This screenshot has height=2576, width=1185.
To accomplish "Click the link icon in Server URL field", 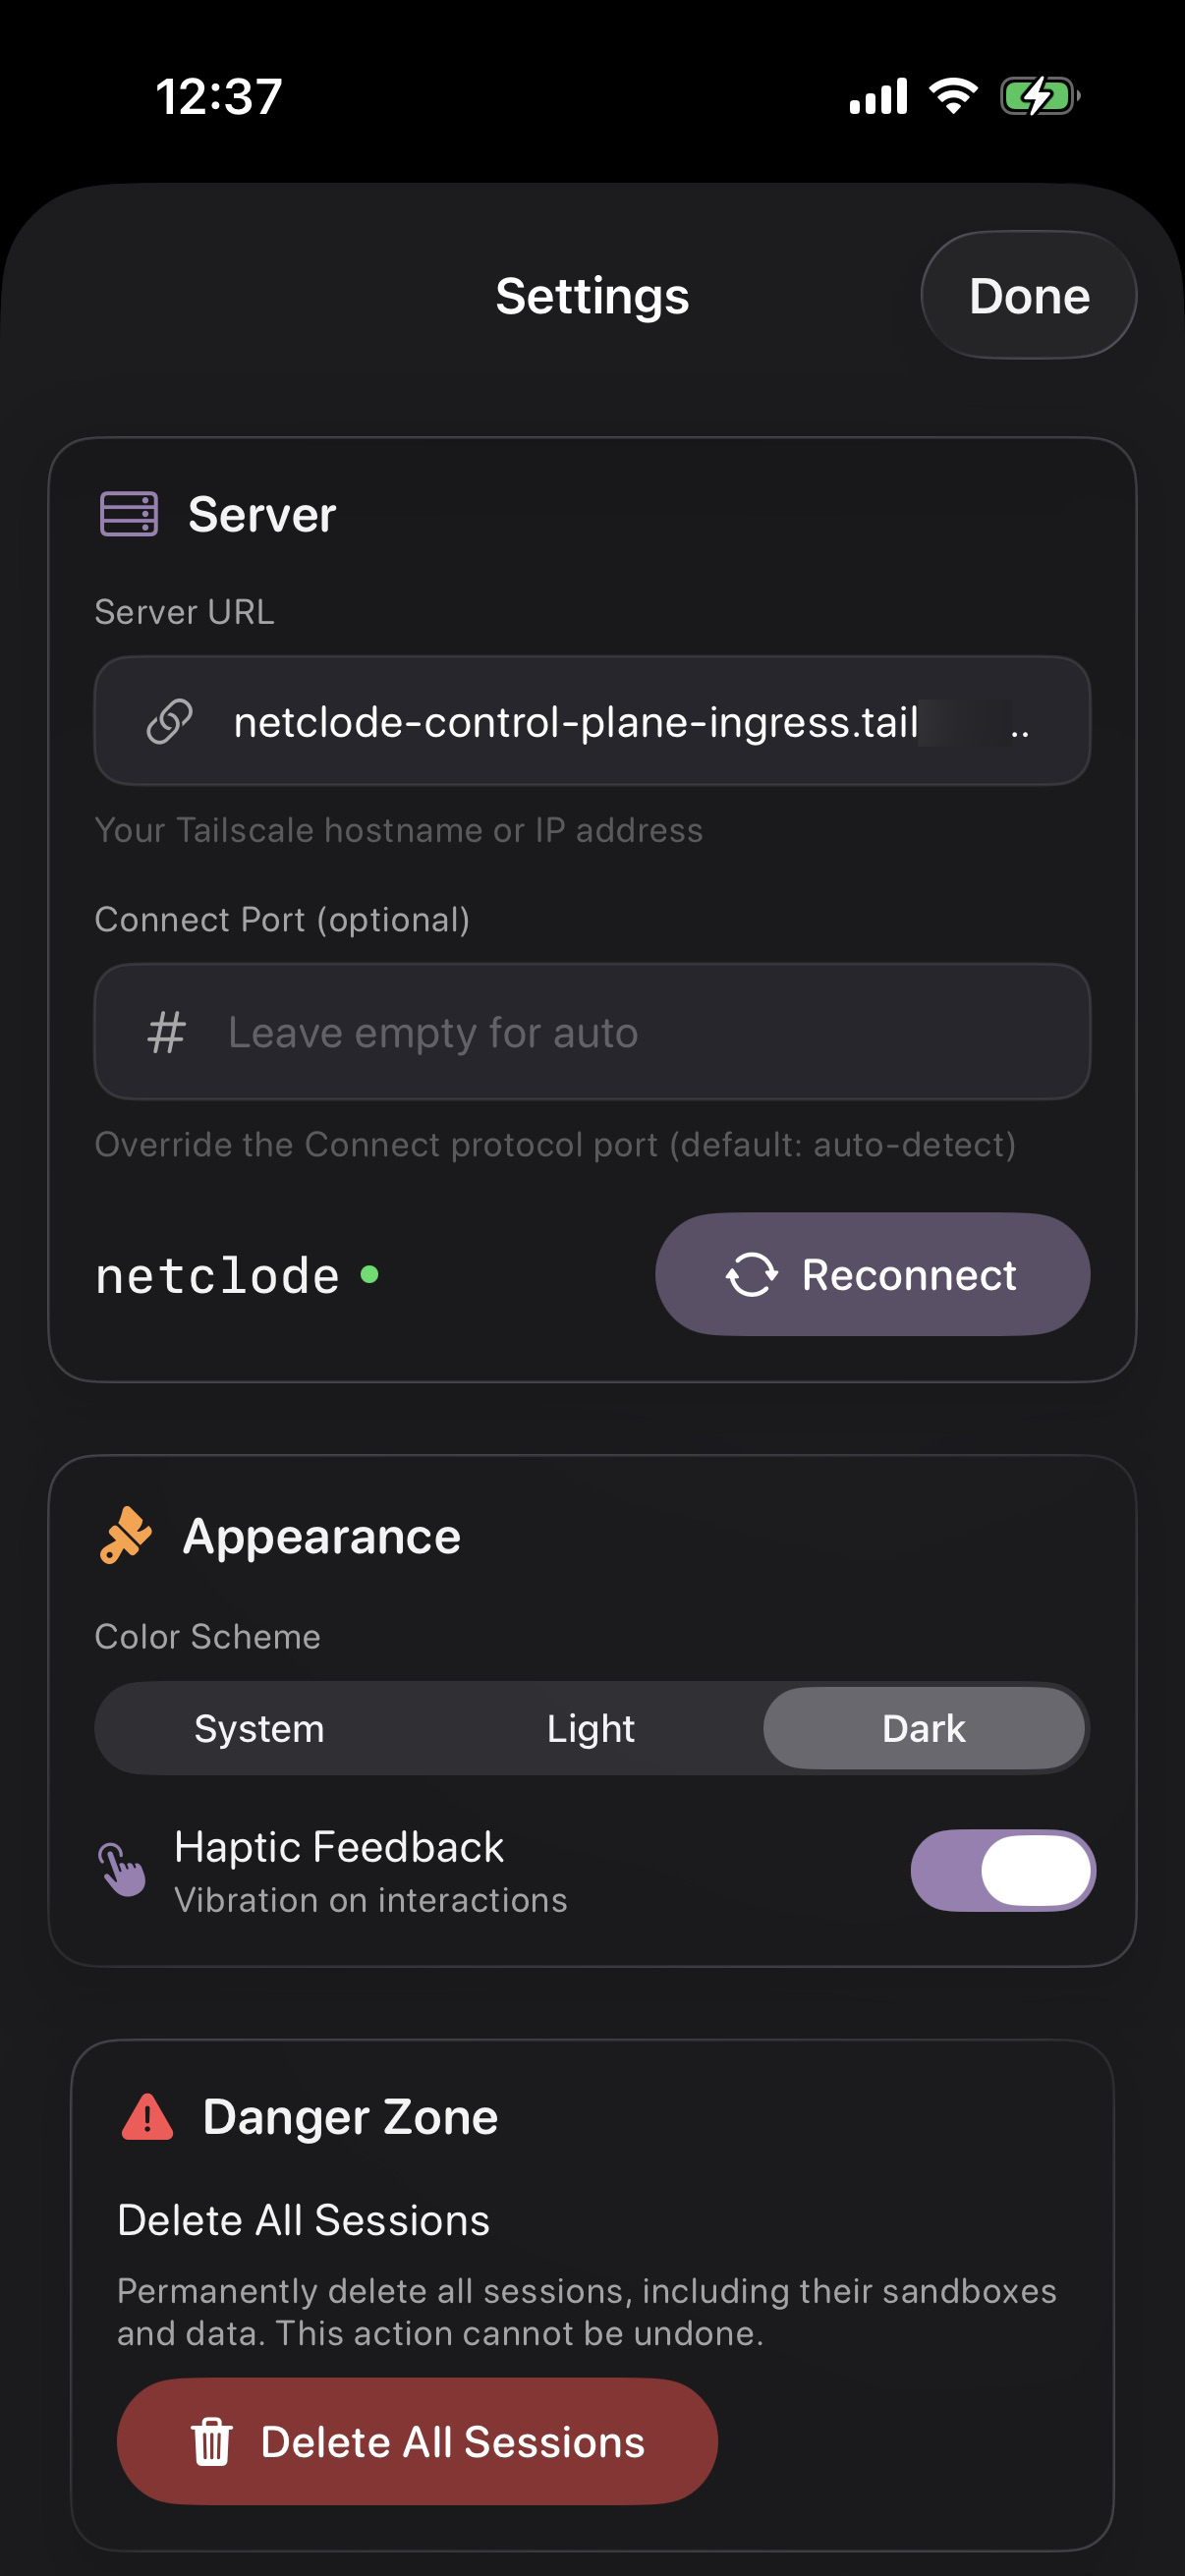I will [x=169, y=721].
